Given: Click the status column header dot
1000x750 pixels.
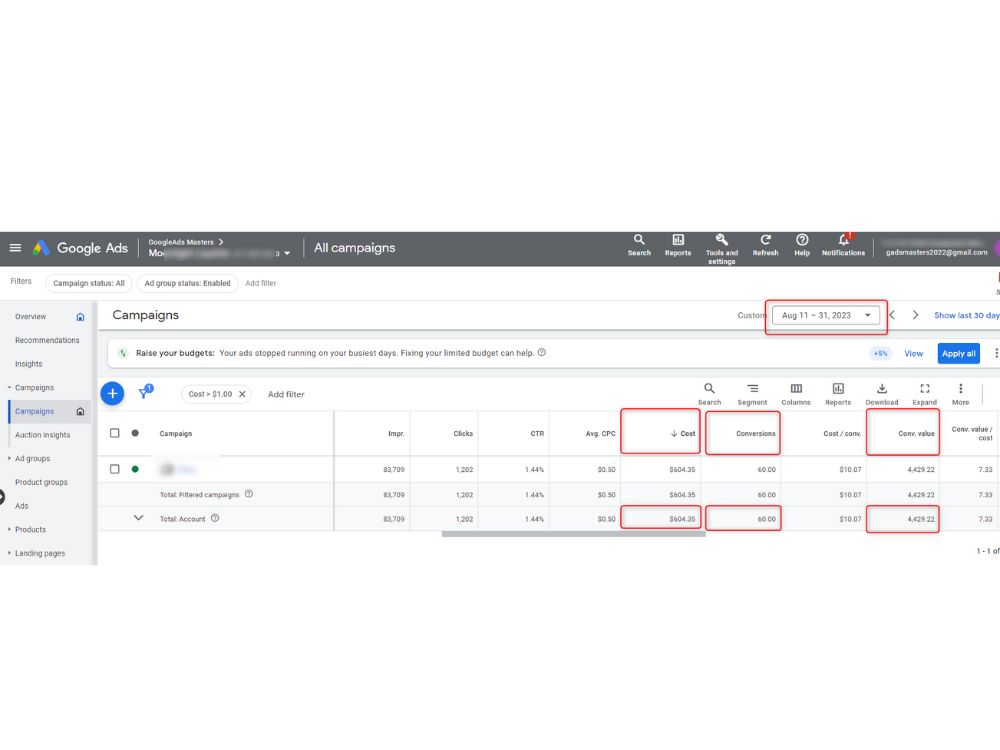Looking at the screenshot, I should pos(135,433).
